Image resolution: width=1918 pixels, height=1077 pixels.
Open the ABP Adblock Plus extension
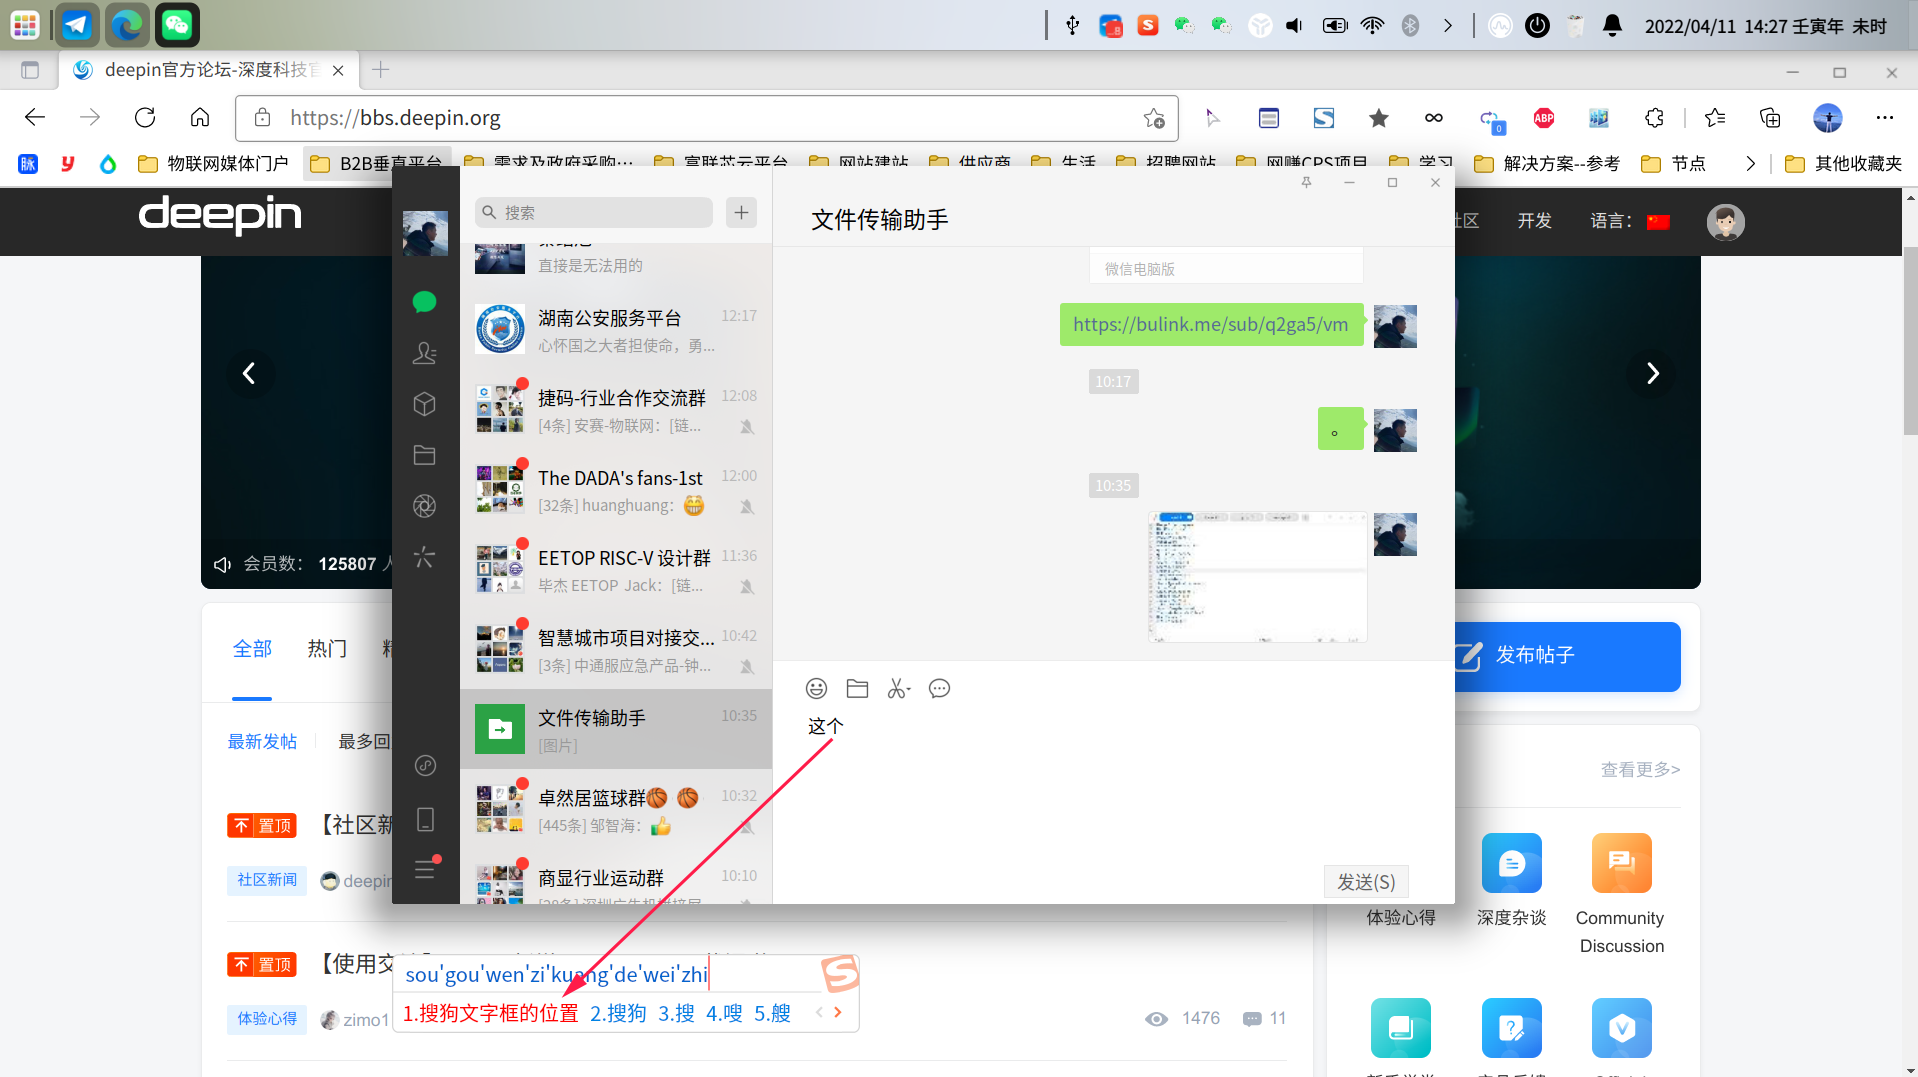click(x=1544, y=118)
